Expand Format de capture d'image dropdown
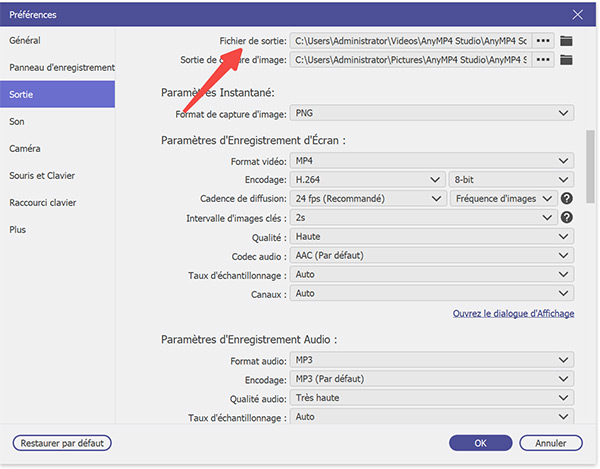The image size is (600, 469). tap(431, 113)
